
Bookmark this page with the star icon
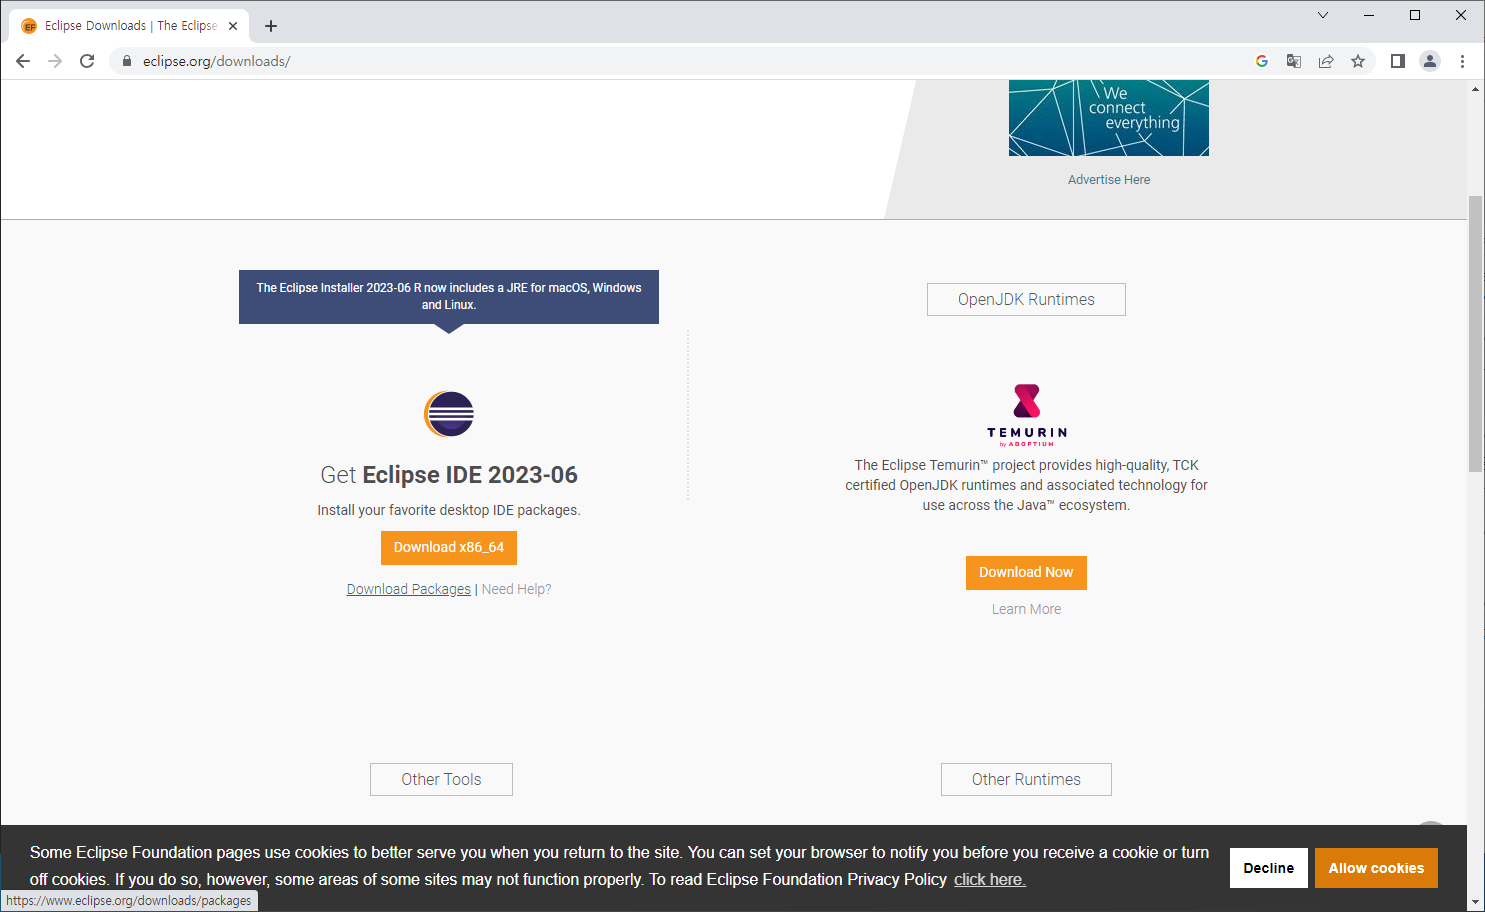pos(1358,61)
